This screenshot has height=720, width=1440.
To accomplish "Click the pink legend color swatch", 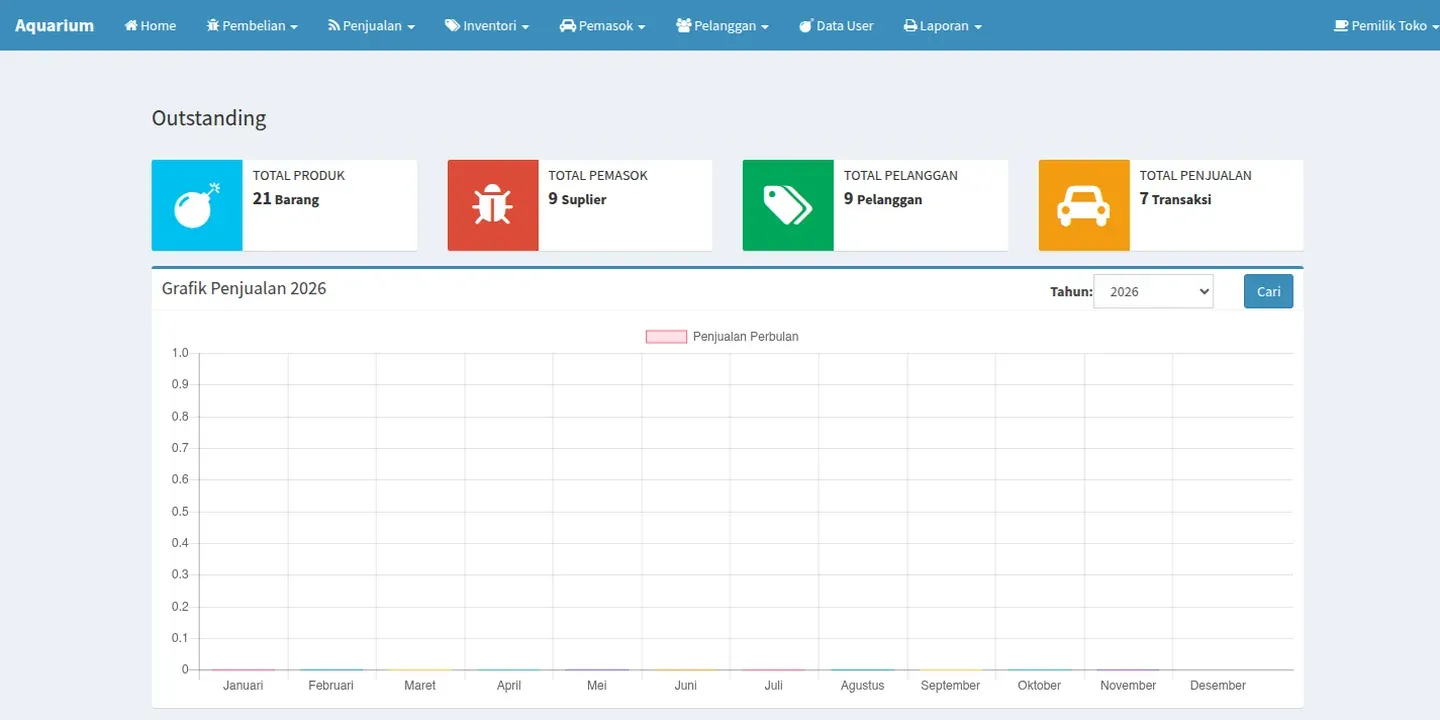I will tap(666, 337).
